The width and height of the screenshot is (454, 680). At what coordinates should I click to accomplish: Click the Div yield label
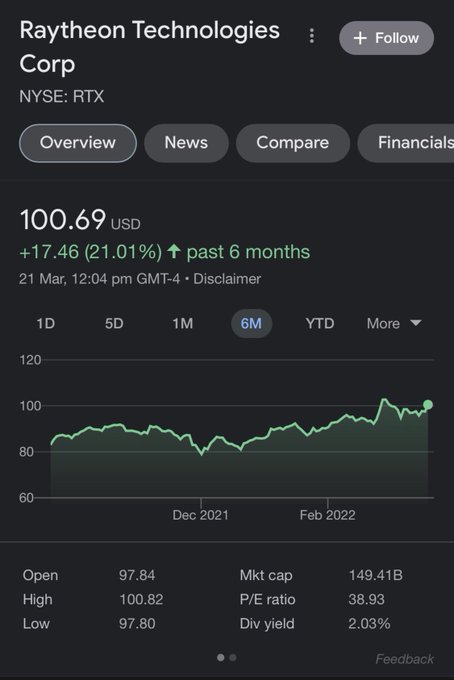tap(267, 624)
